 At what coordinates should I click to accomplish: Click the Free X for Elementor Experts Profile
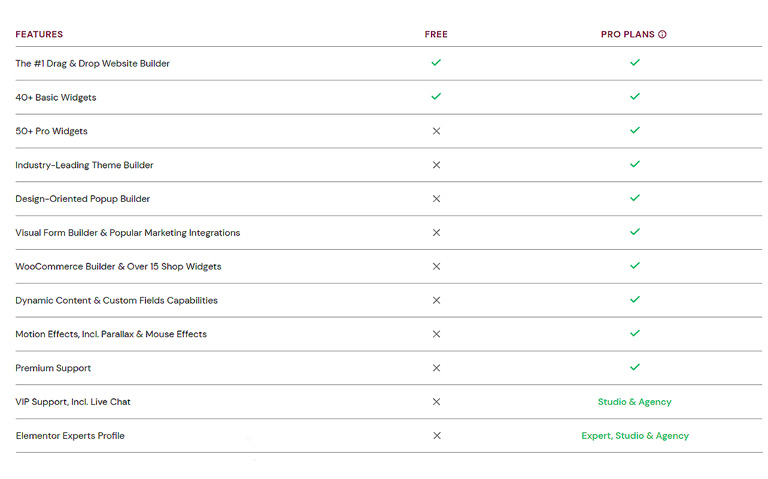437,435
